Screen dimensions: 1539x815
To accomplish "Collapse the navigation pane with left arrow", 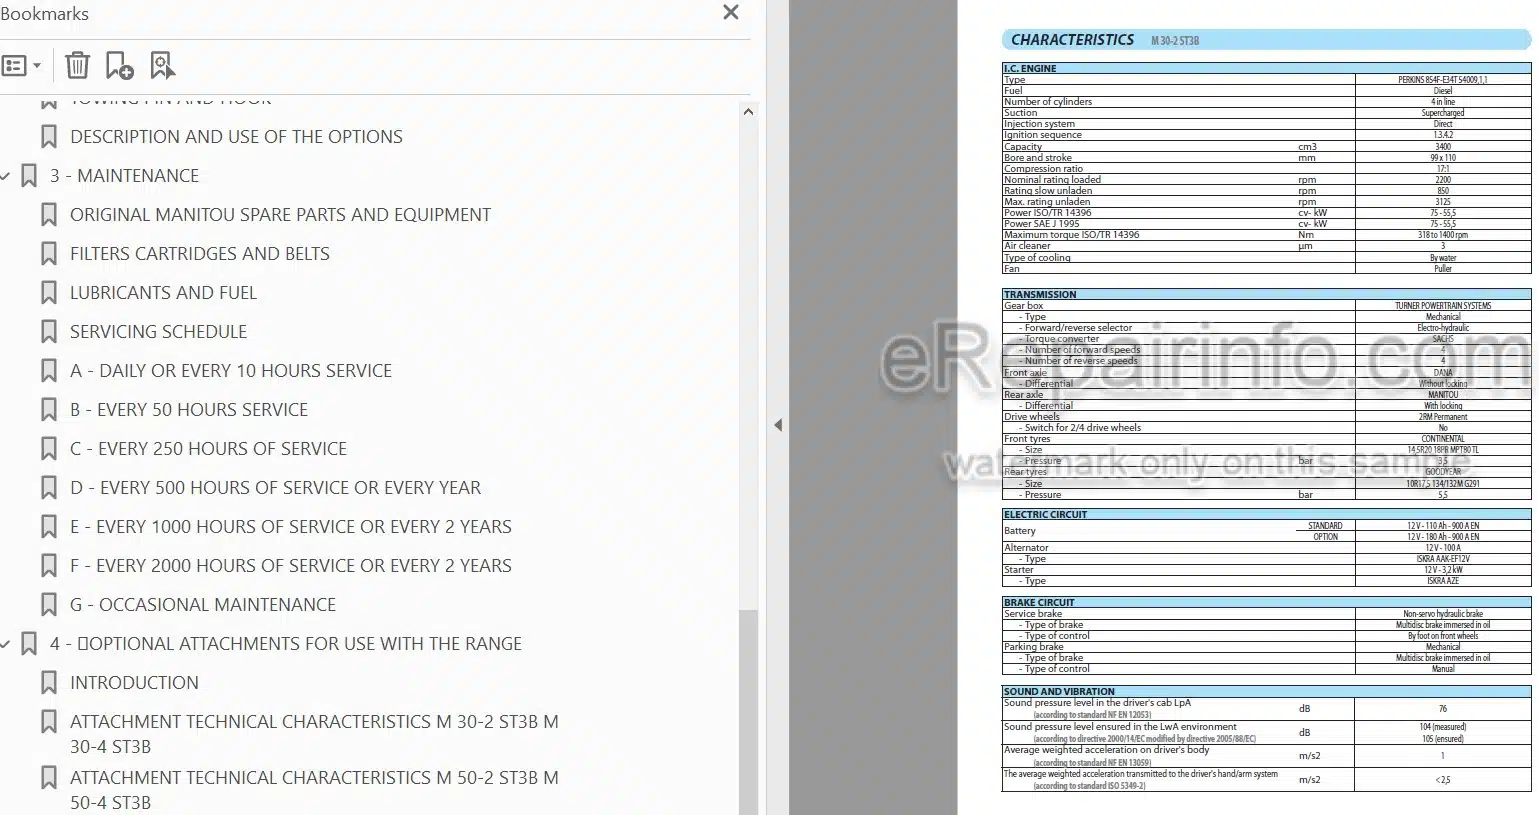I will tap(778, 425).
